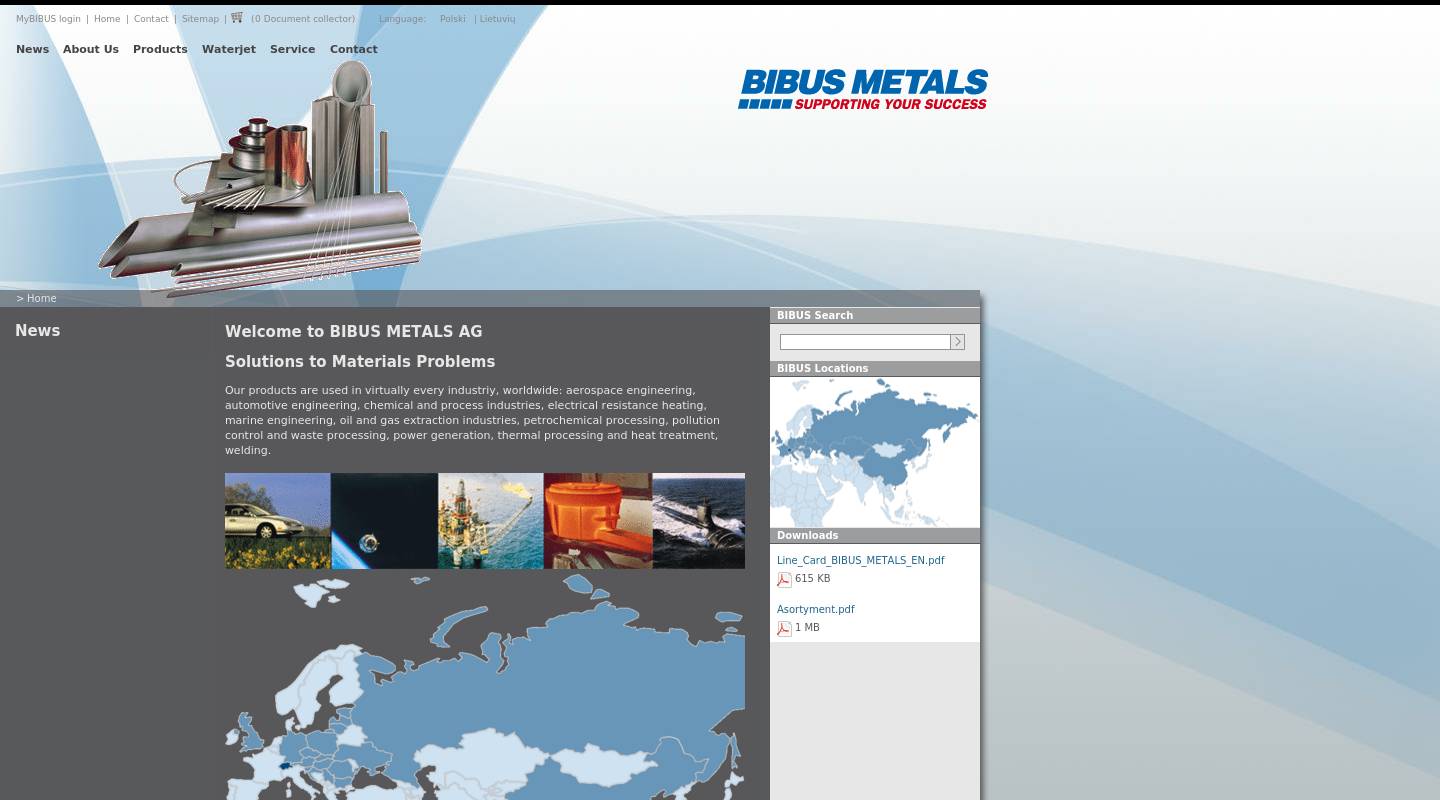Open the Sitemap link
The height and width of the screenshot is (800, 1440).
click(x=200, y=19)
